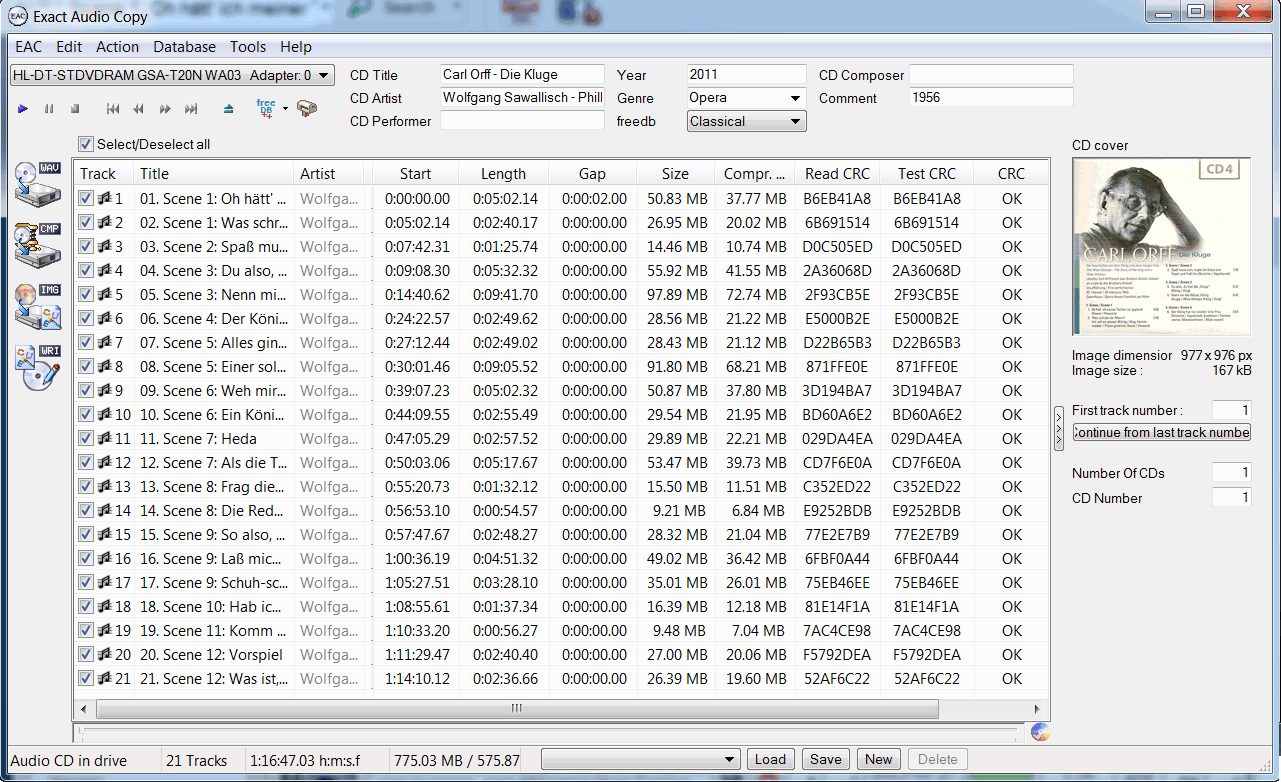Toggle the Select/Deselect all checkbox
This screenshot has height=782, width=1281.
click(x=86, y=144)
